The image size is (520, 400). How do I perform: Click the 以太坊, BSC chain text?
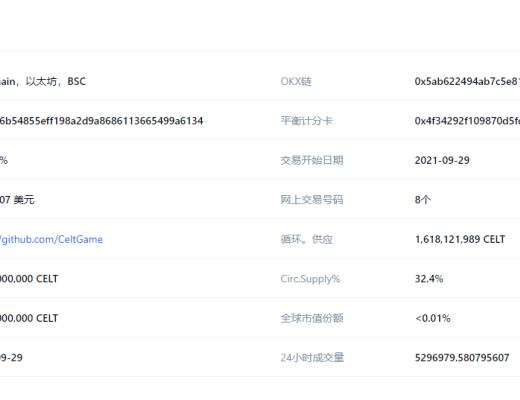56,81
